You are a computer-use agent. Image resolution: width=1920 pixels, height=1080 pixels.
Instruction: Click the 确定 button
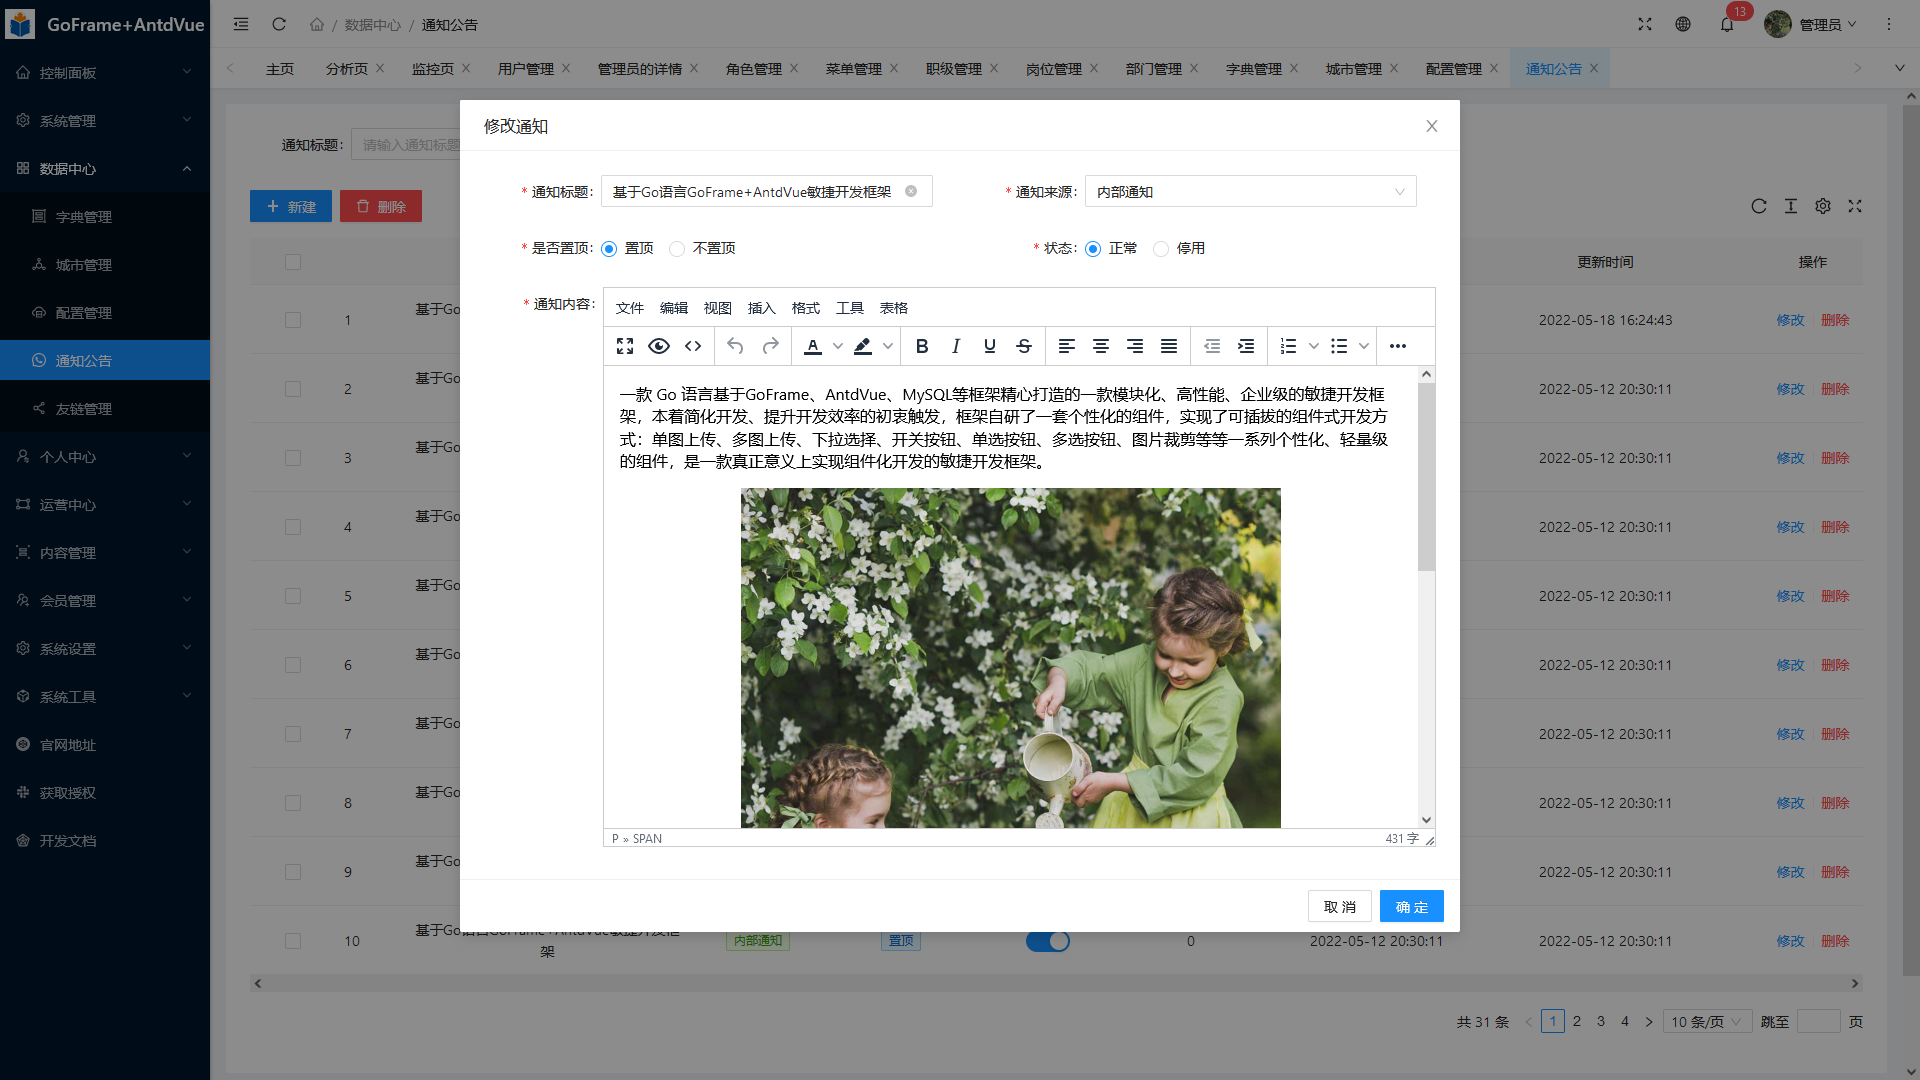pos(1411,906)
